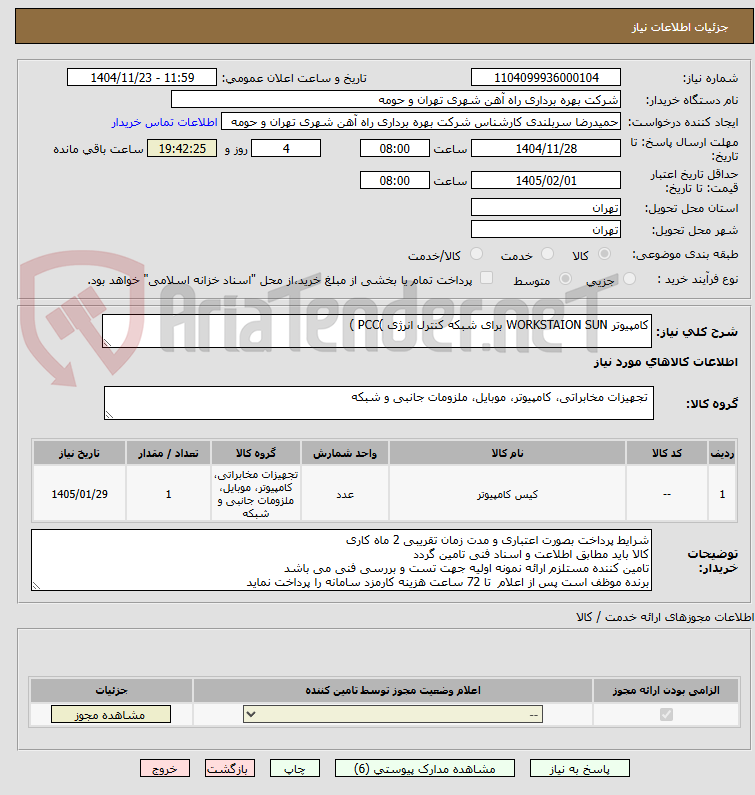The height and width of the screenshot is (795, 755).
Task: Select the کالا/خدمت radio button
Action: tap(476, 254)
